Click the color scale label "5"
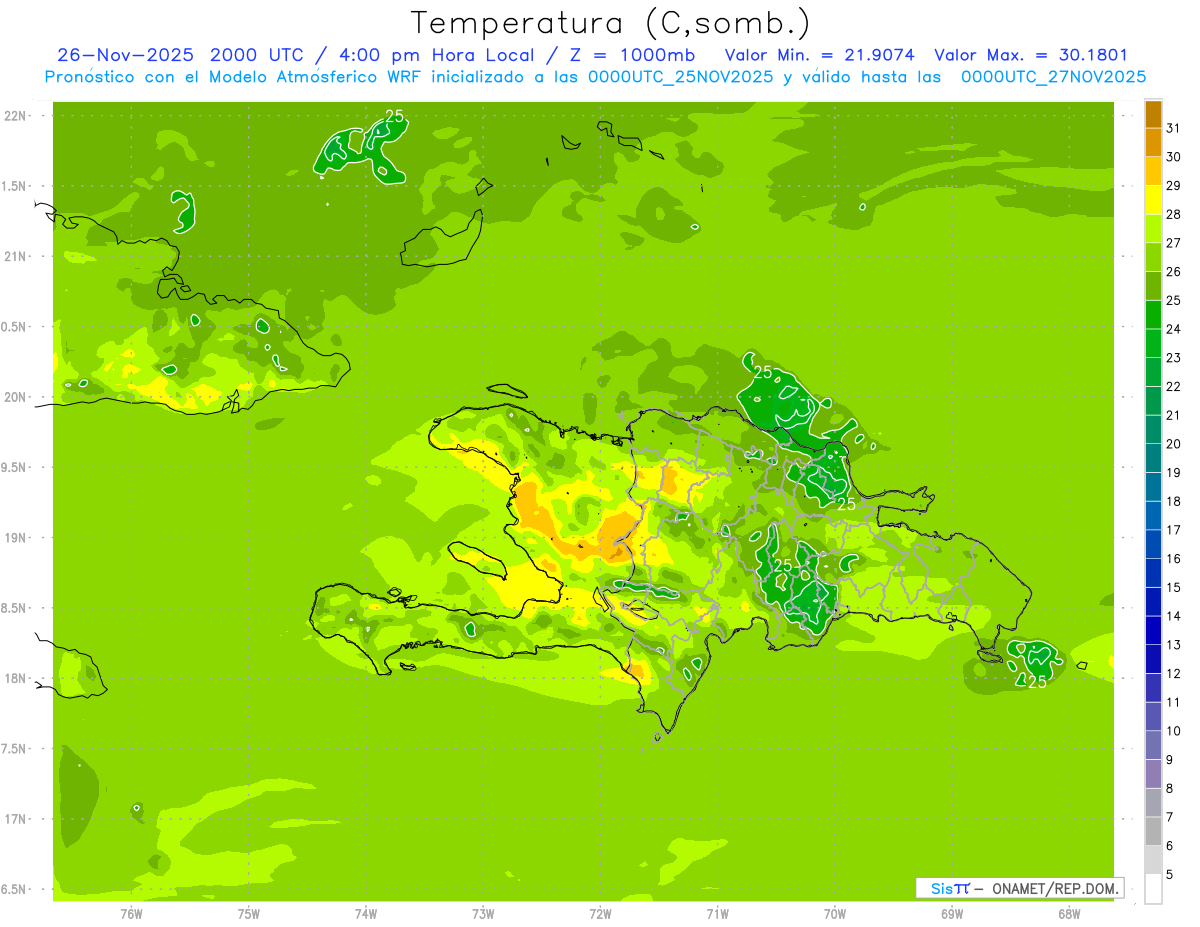The width and height of the screenshot is (1200, 927). (x=1170, y=874)
